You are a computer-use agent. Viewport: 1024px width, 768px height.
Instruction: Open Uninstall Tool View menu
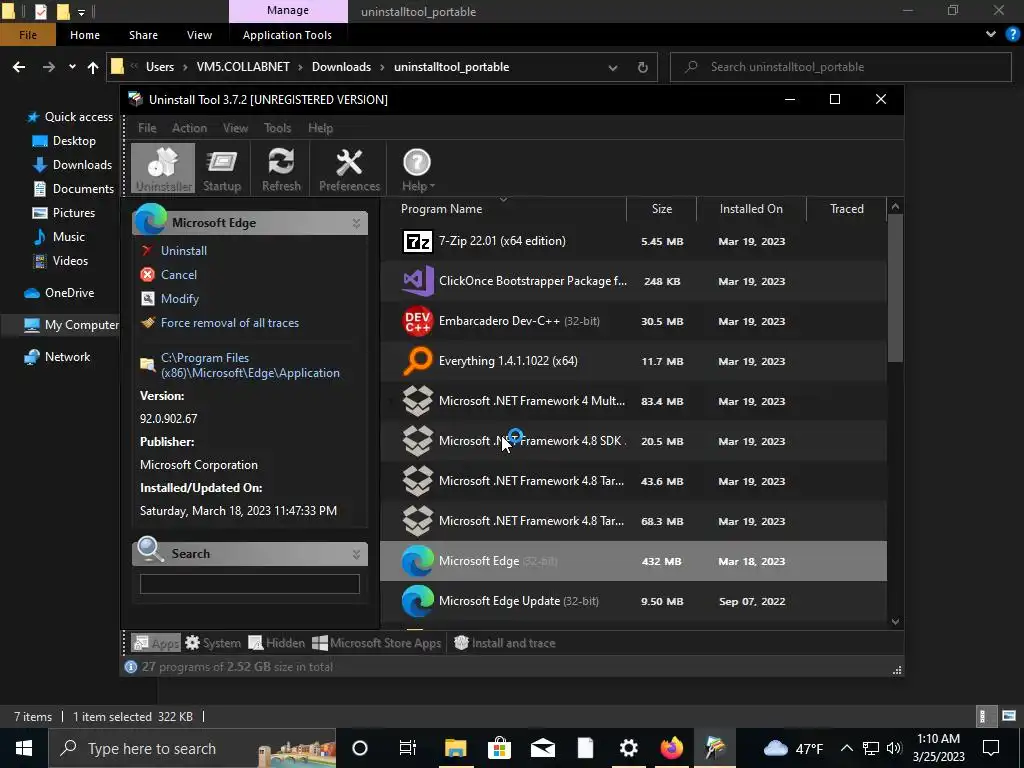pyautogui.click(x=235, y=128)
